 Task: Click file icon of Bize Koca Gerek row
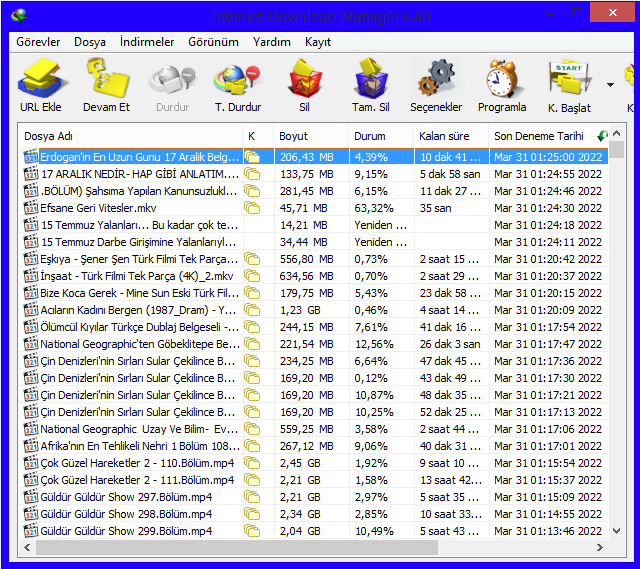coord(31,293)
